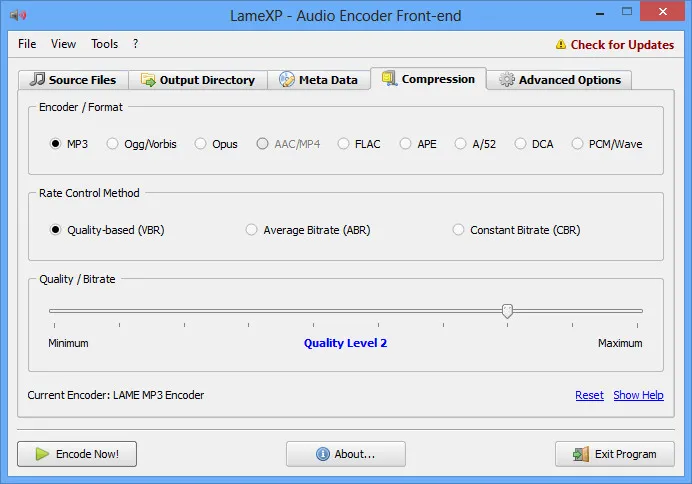This screenshot has width=692, height=484.
Task: Choose the FLAC encoder option
Action: point(345,144)
